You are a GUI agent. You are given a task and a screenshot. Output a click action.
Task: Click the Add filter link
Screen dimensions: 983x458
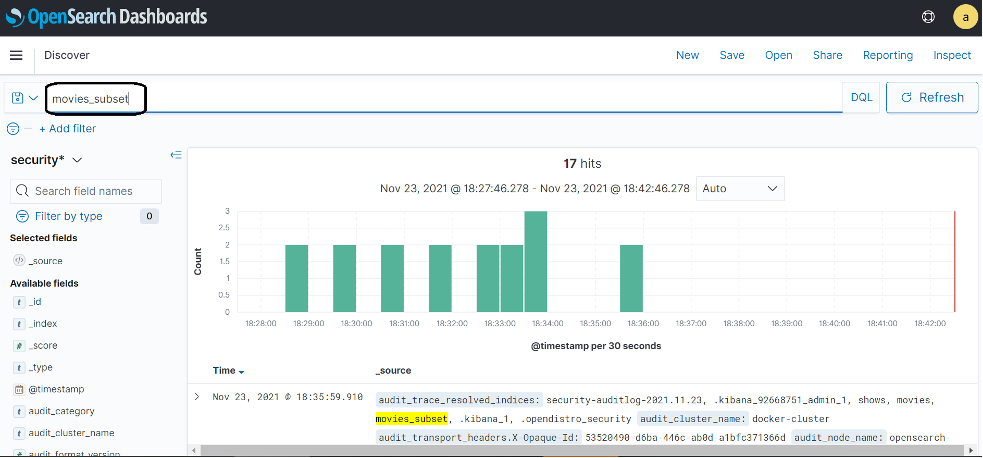pos(68,128)
